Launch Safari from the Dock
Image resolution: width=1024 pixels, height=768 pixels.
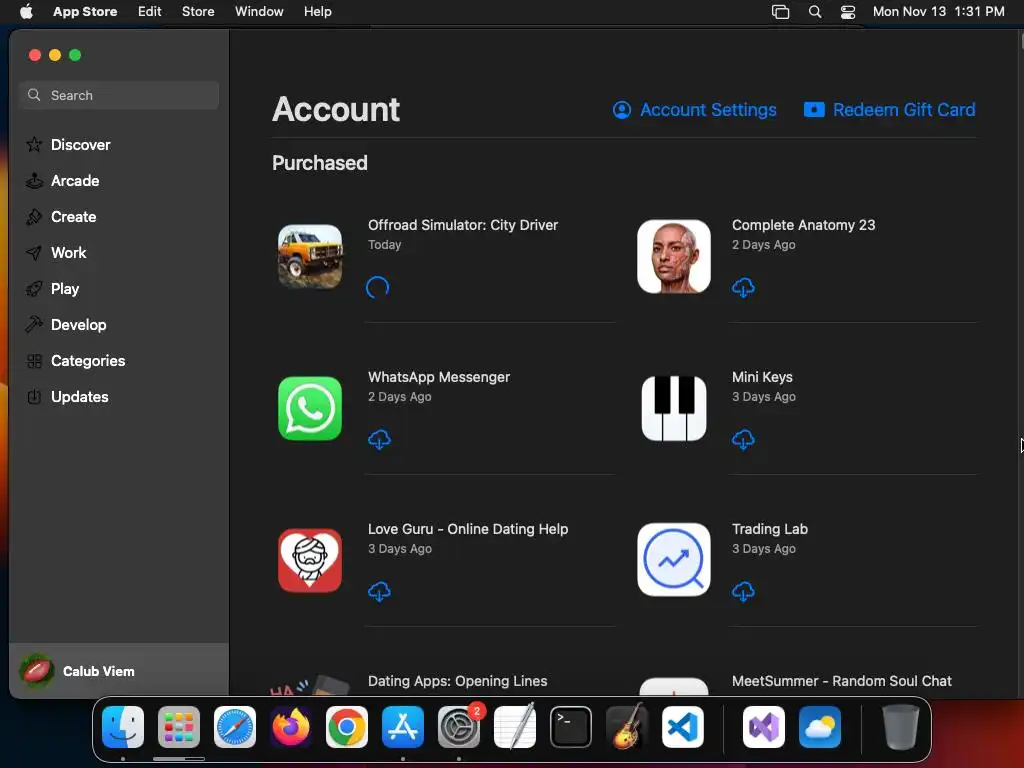tap(235, 727)
